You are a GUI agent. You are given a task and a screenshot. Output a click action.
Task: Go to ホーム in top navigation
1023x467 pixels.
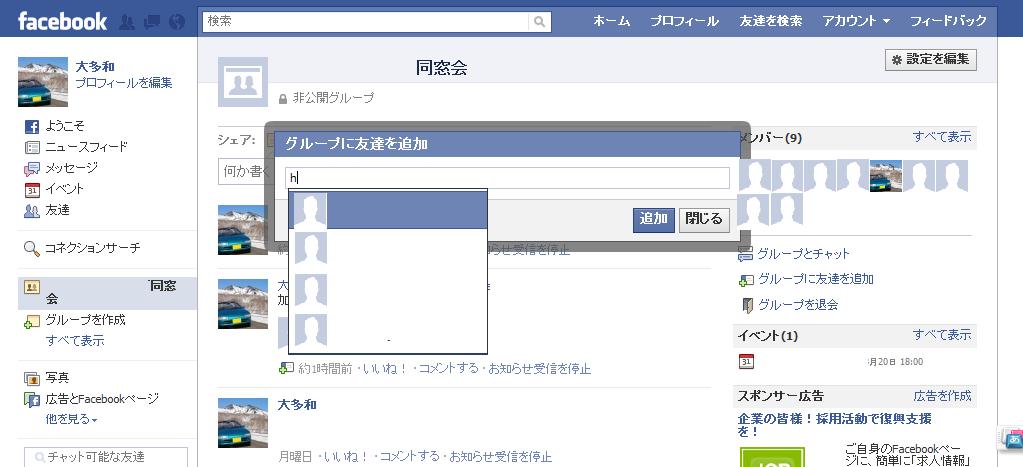tap(611, 21)
